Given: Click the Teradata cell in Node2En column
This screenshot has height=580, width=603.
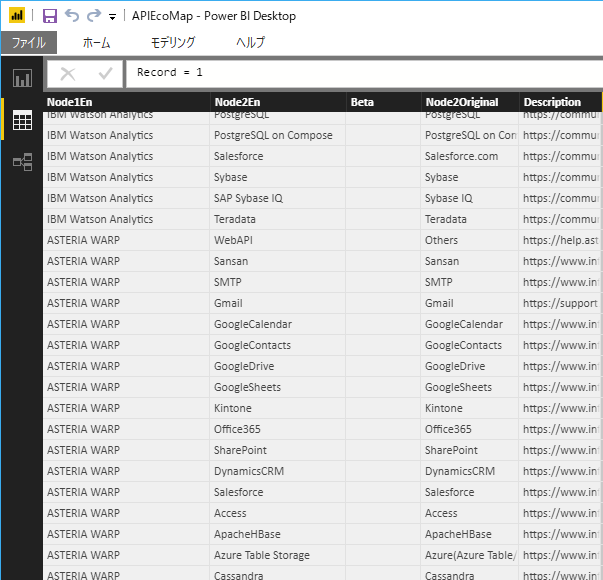Looking at the screenshot, I should [x=278, y=219].
